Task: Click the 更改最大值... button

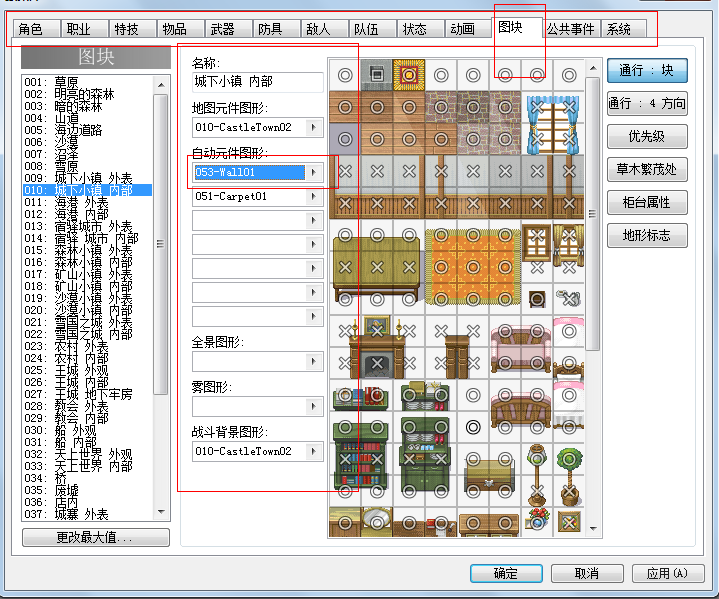Action: click(95, 538)
